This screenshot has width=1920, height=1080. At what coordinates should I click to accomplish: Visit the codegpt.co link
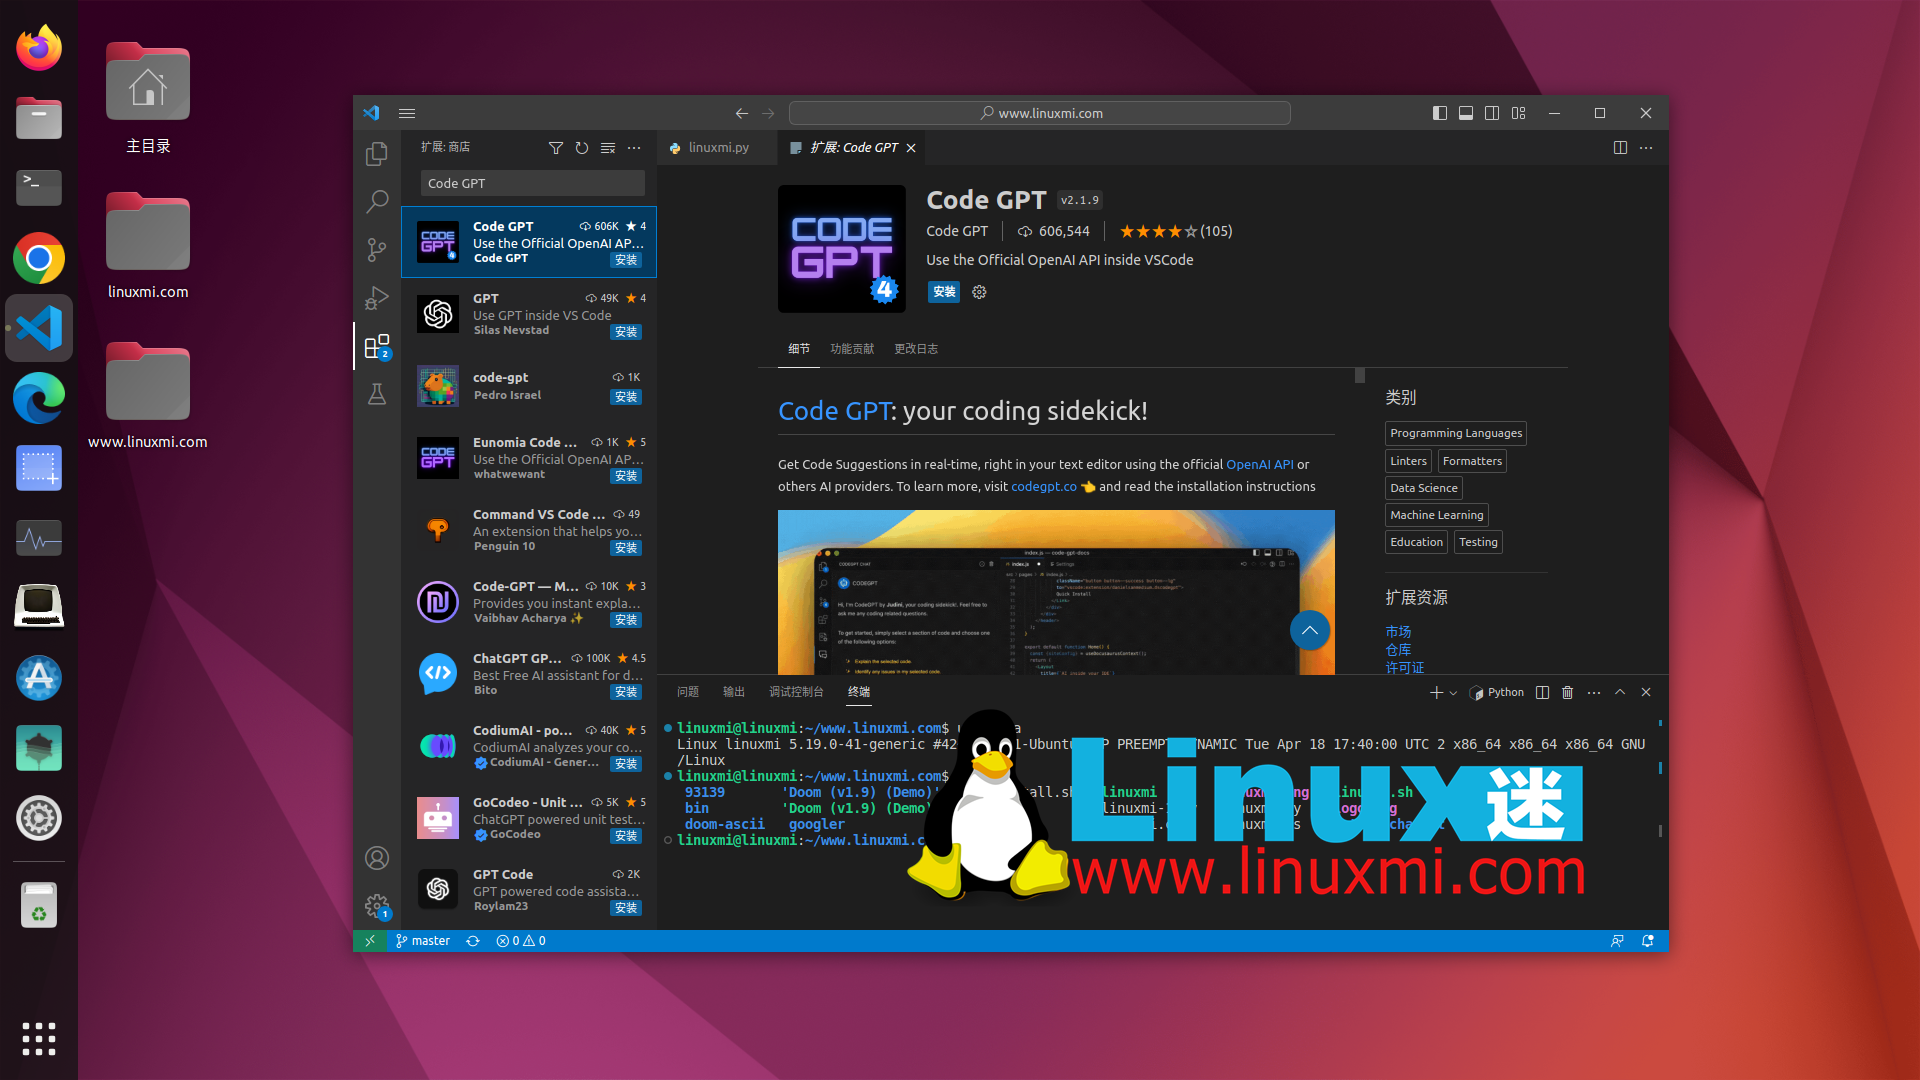tap(1044, 487)
